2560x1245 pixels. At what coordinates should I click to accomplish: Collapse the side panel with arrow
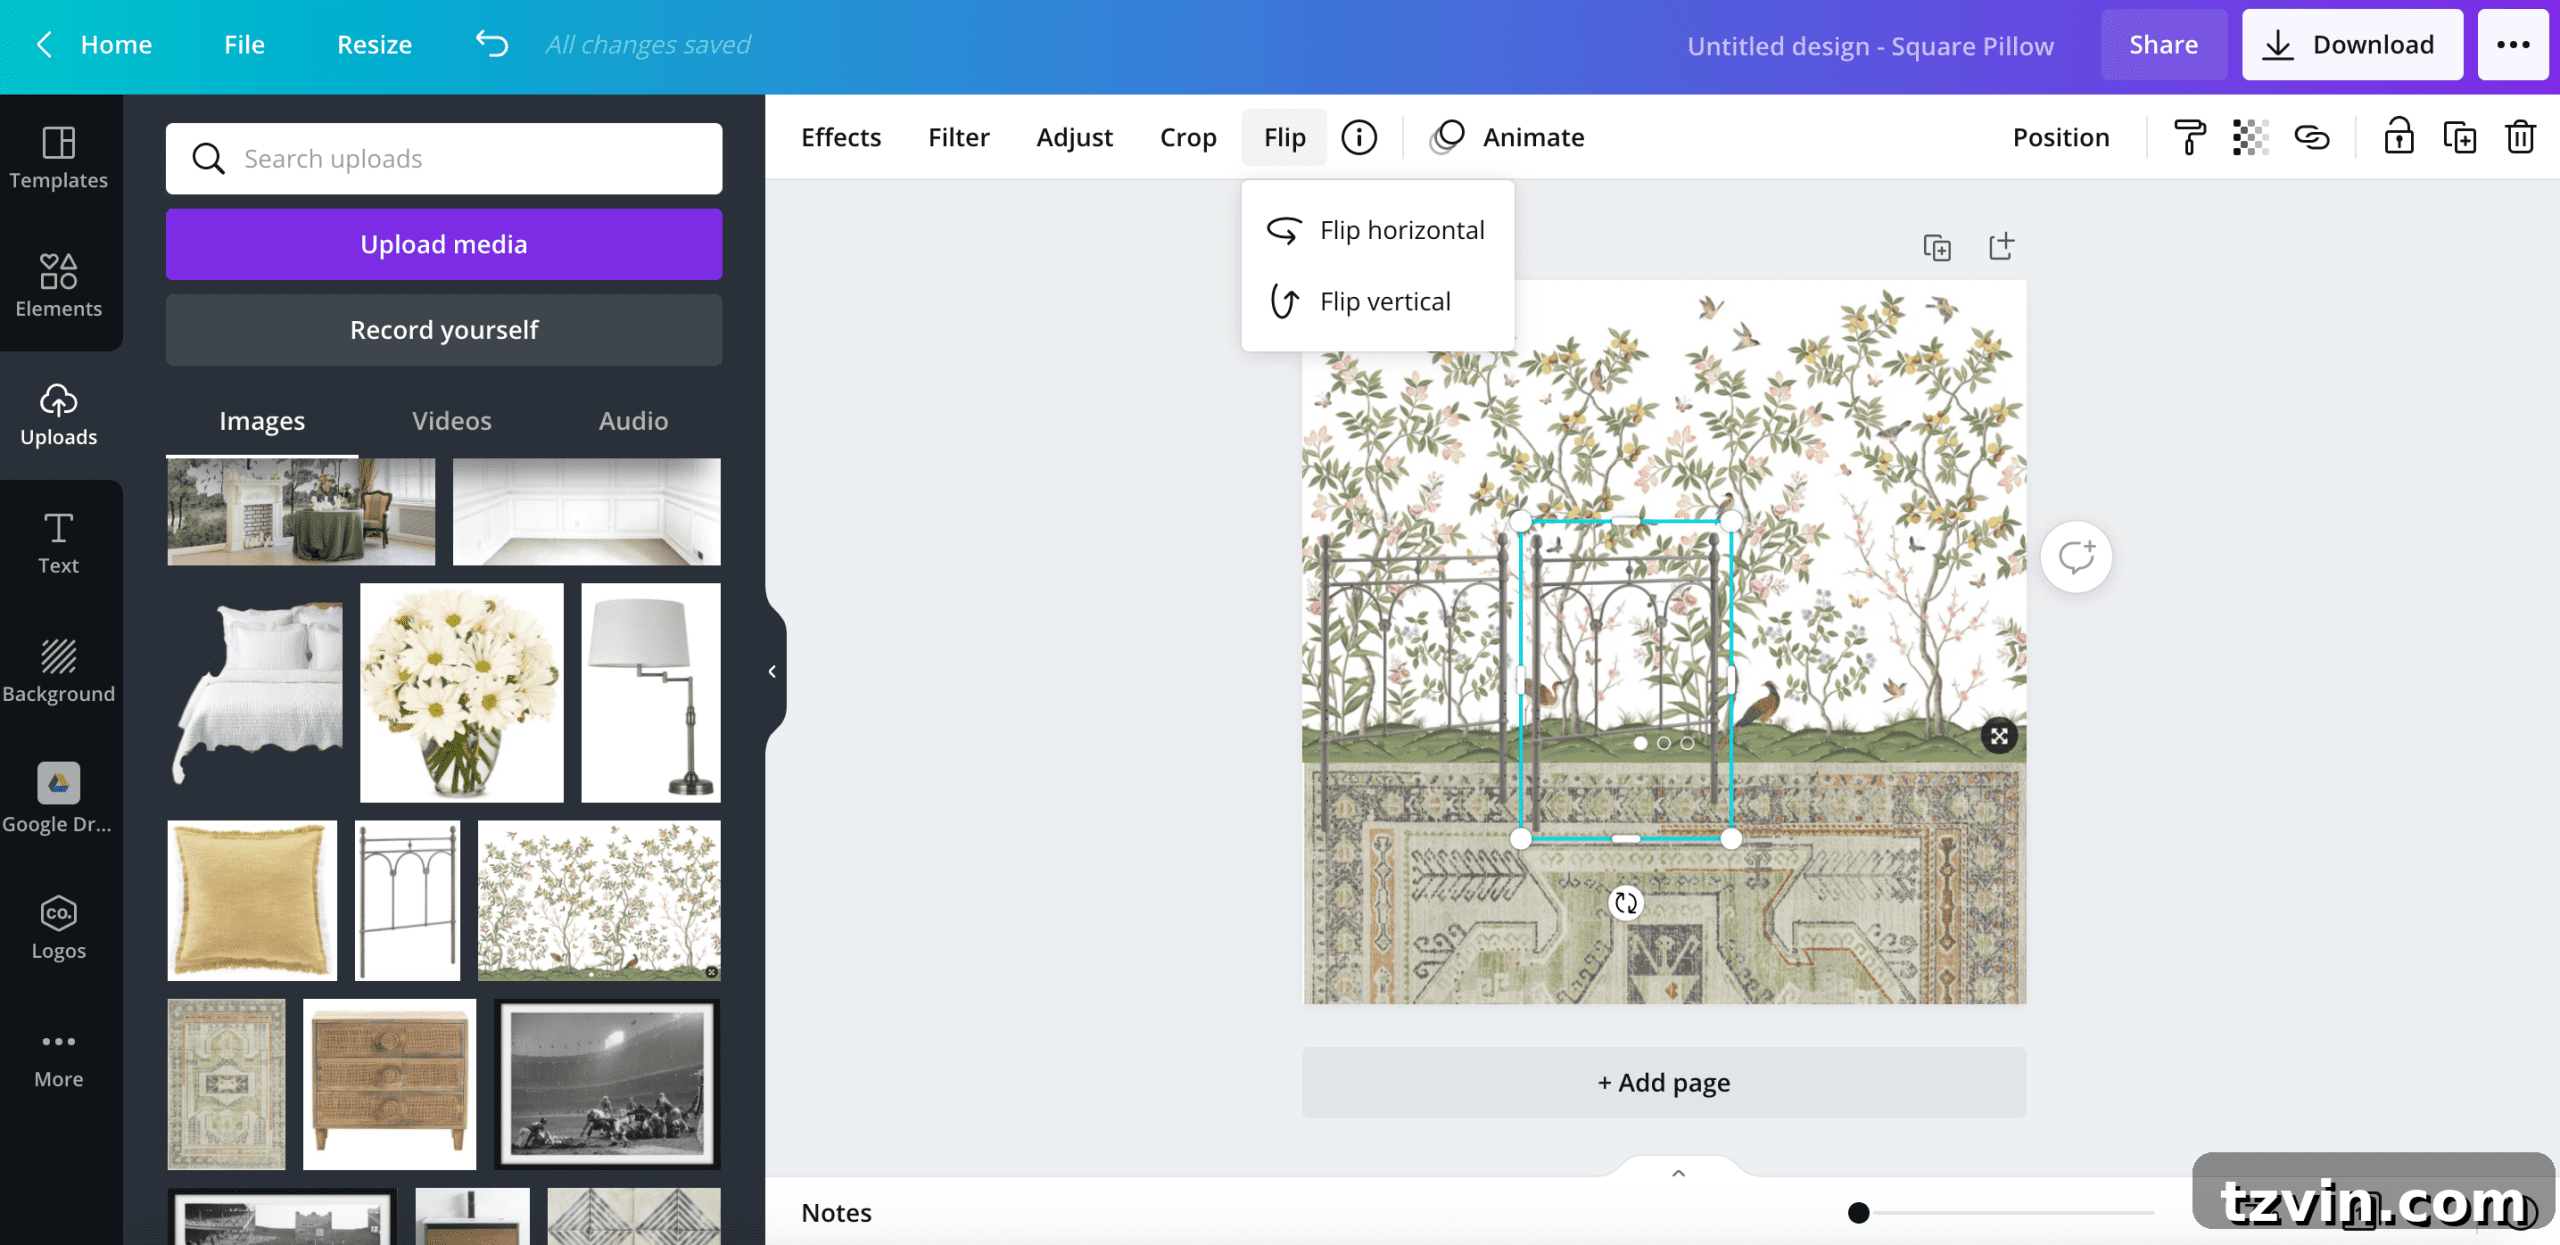(772, 671)
